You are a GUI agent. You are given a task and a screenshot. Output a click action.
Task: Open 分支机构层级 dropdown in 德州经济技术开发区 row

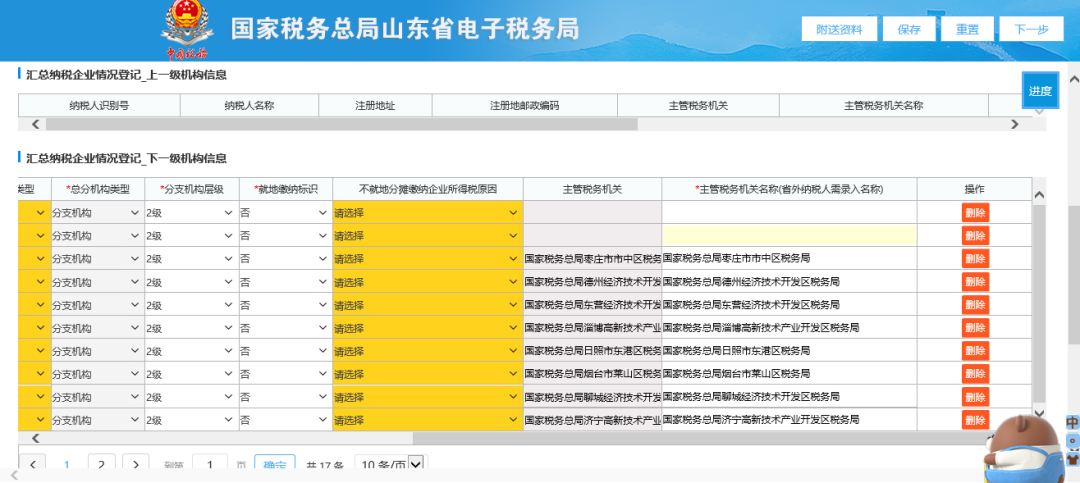click(x=191, y=282)
